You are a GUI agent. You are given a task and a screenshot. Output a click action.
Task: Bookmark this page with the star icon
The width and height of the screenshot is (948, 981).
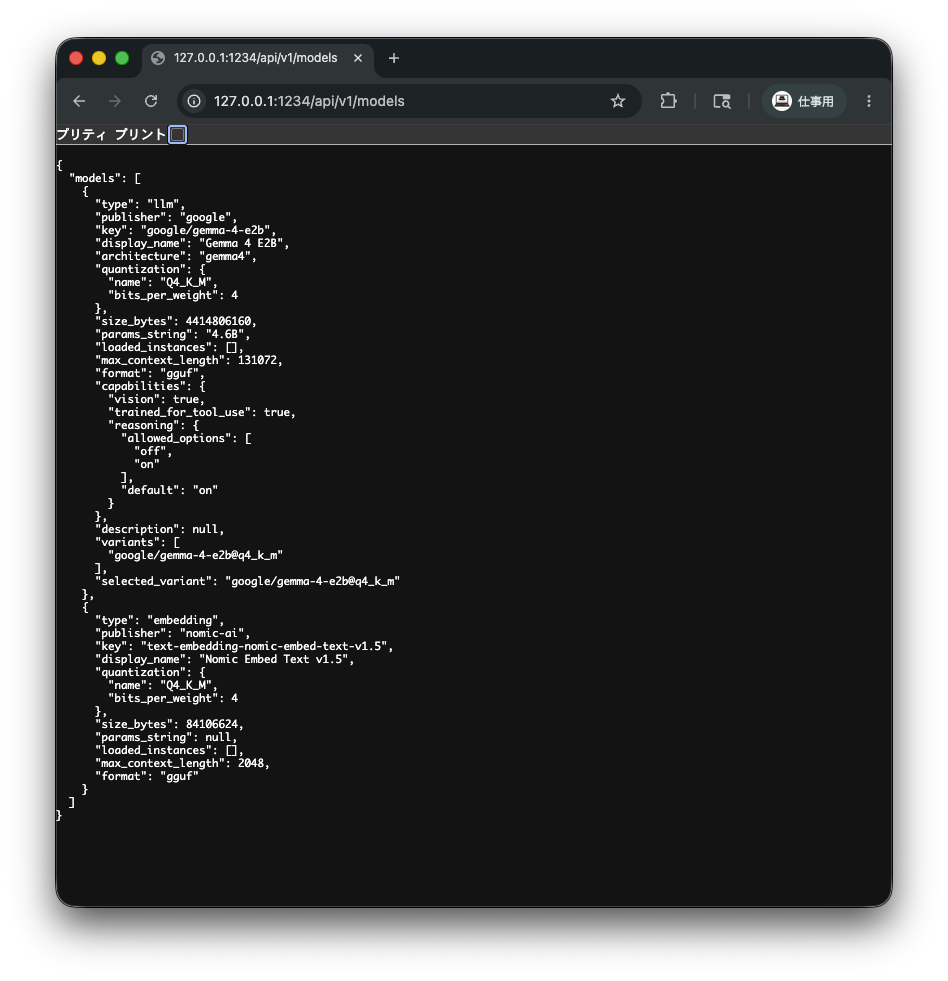point(618,101)
